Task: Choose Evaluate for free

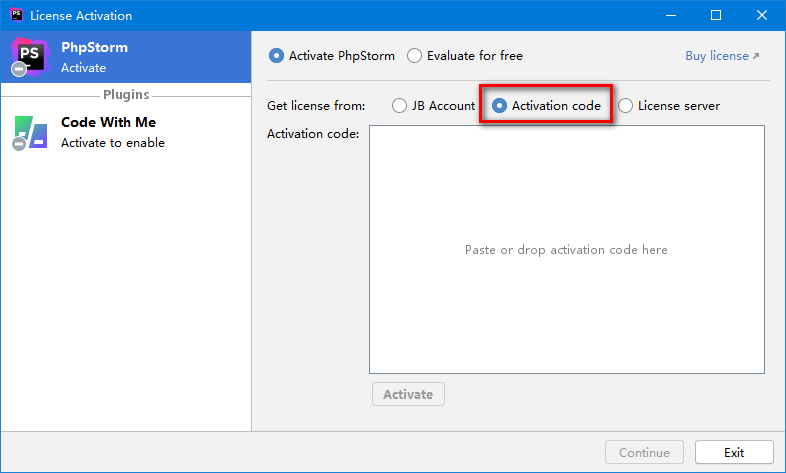Action: click(415, 56)
